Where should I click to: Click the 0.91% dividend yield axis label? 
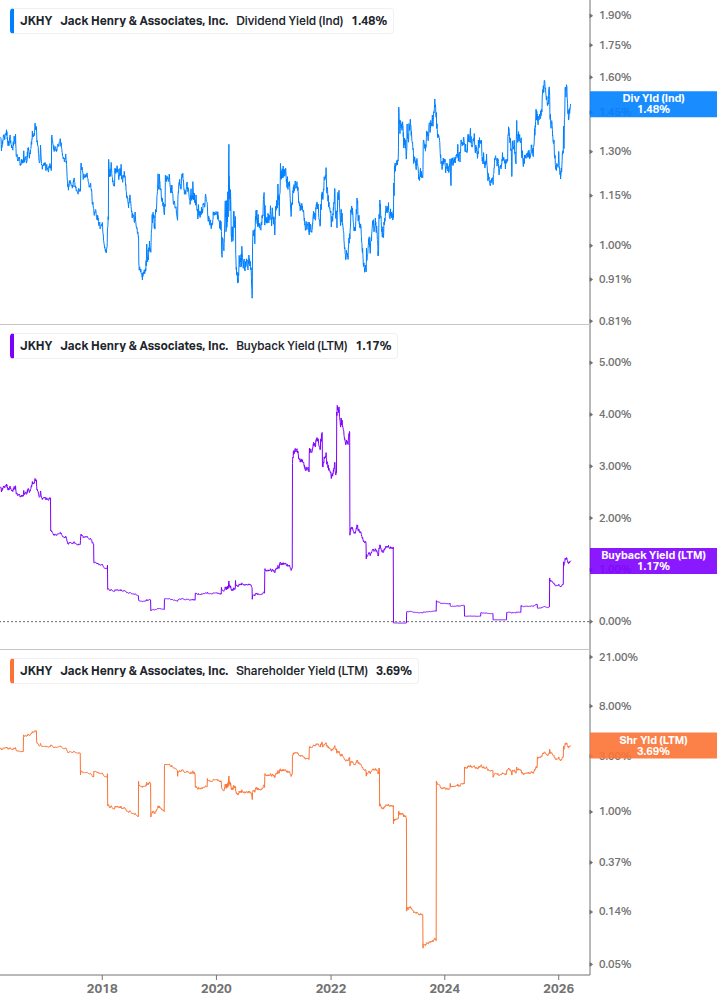click(615, 279)
